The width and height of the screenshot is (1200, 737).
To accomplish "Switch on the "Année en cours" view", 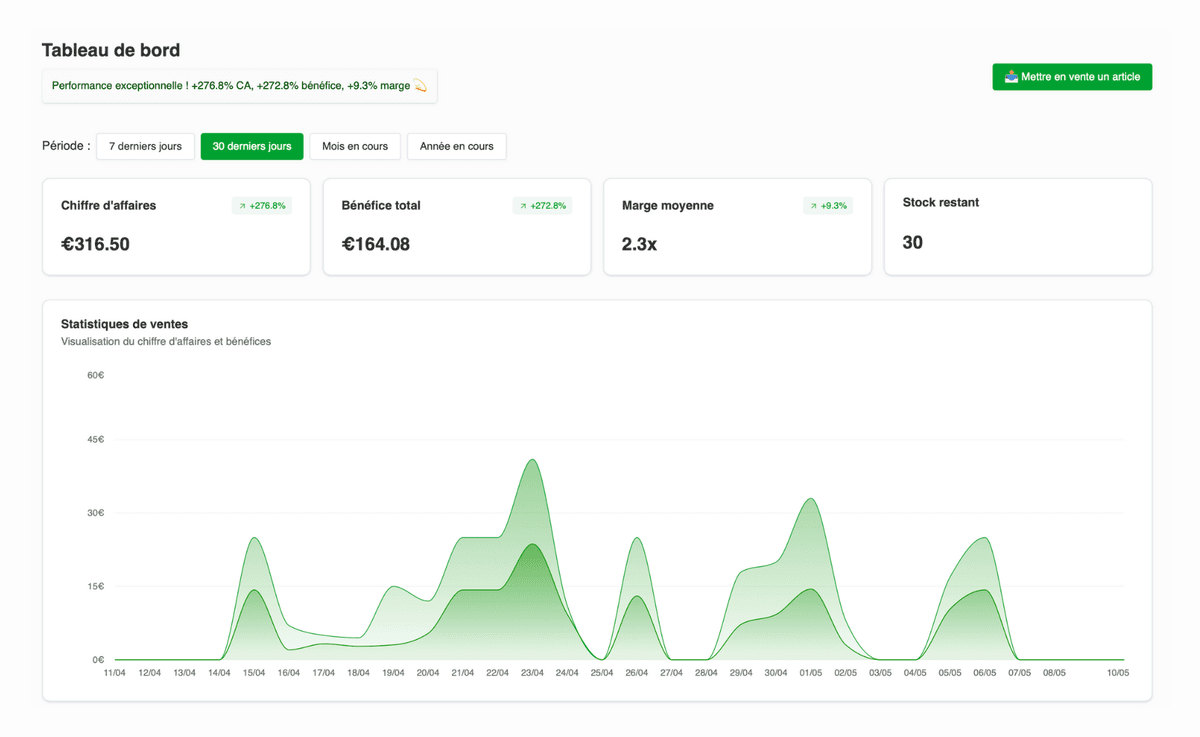I will tap(457, 146).
